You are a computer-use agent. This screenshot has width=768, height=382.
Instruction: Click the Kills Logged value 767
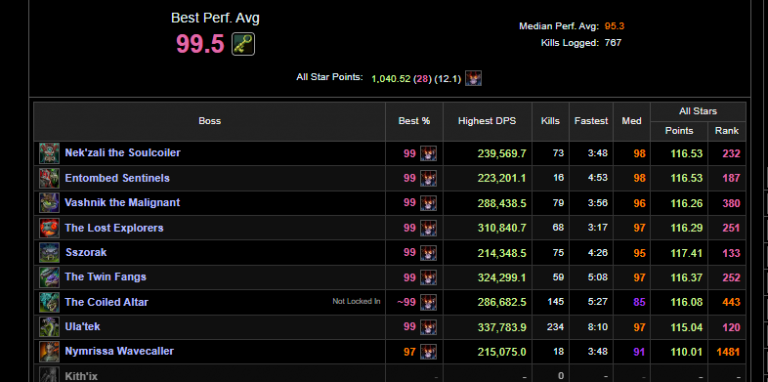click(x=613, y=43)
